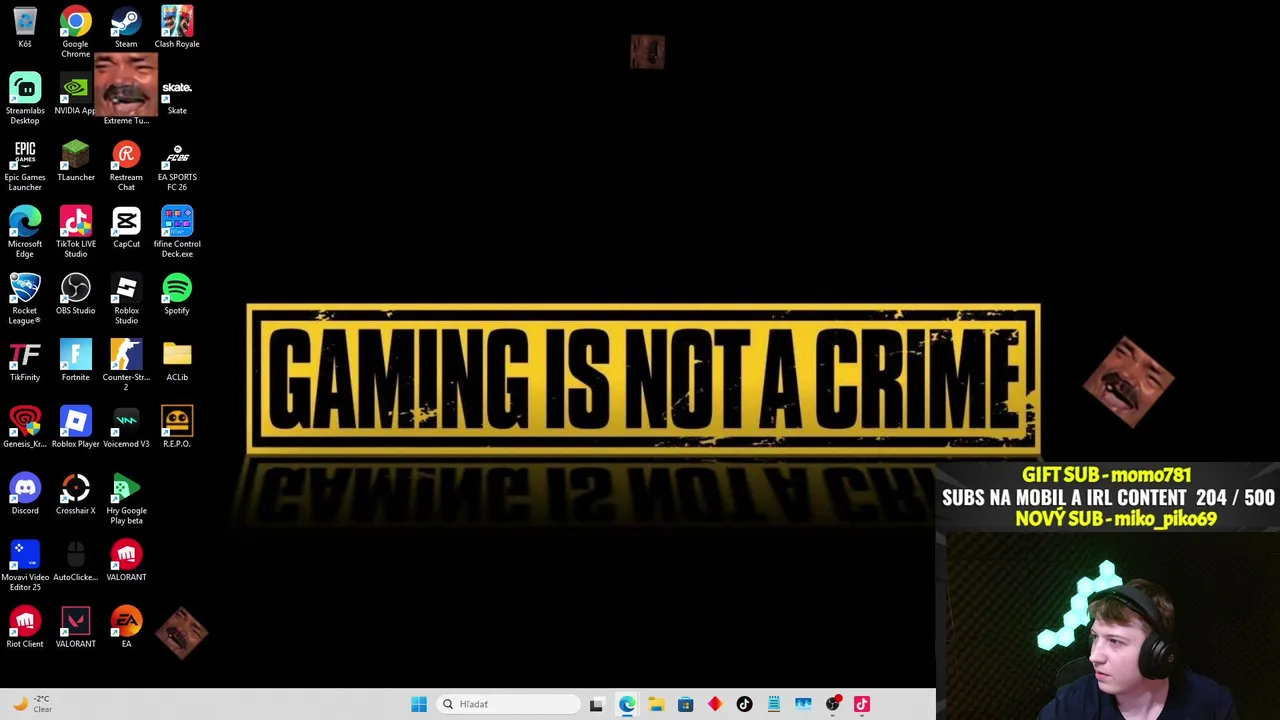Switch to OBS Studio in the taskbar
Image resolution: width=1280 pixels, height=720 pixels.
tap(833, 704)
